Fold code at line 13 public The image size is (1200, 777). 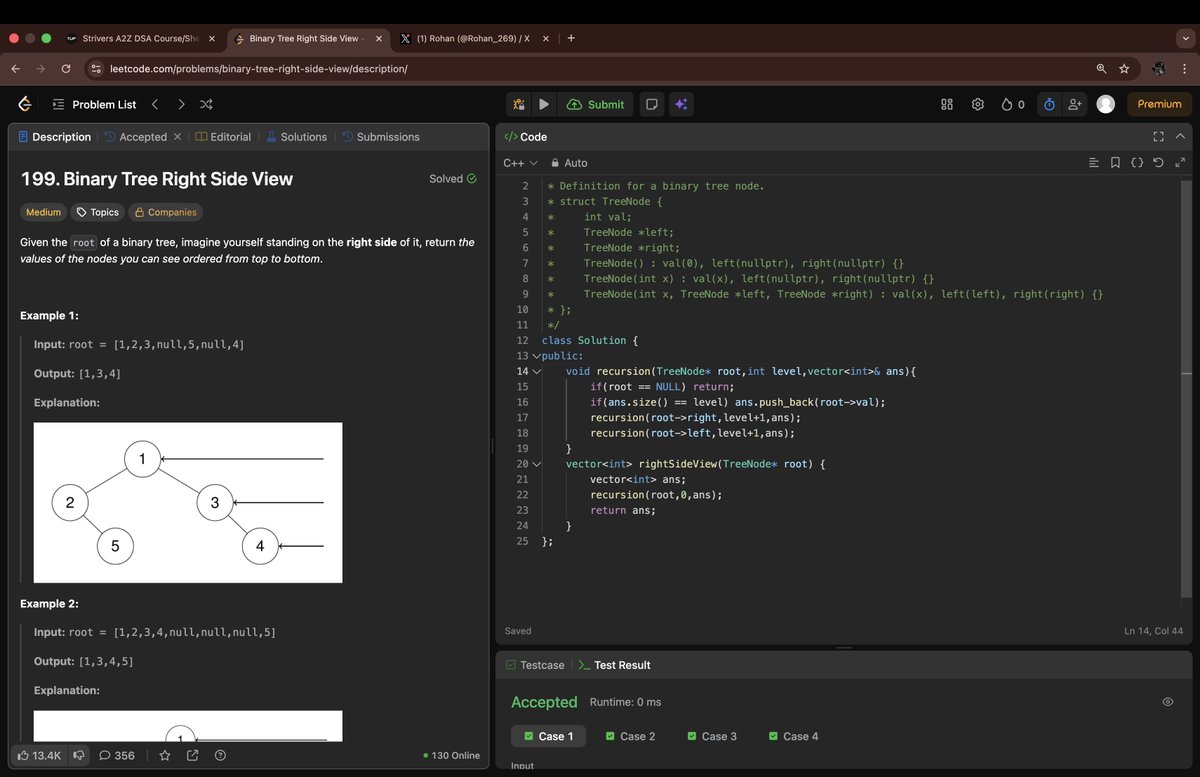pos(536,356)
